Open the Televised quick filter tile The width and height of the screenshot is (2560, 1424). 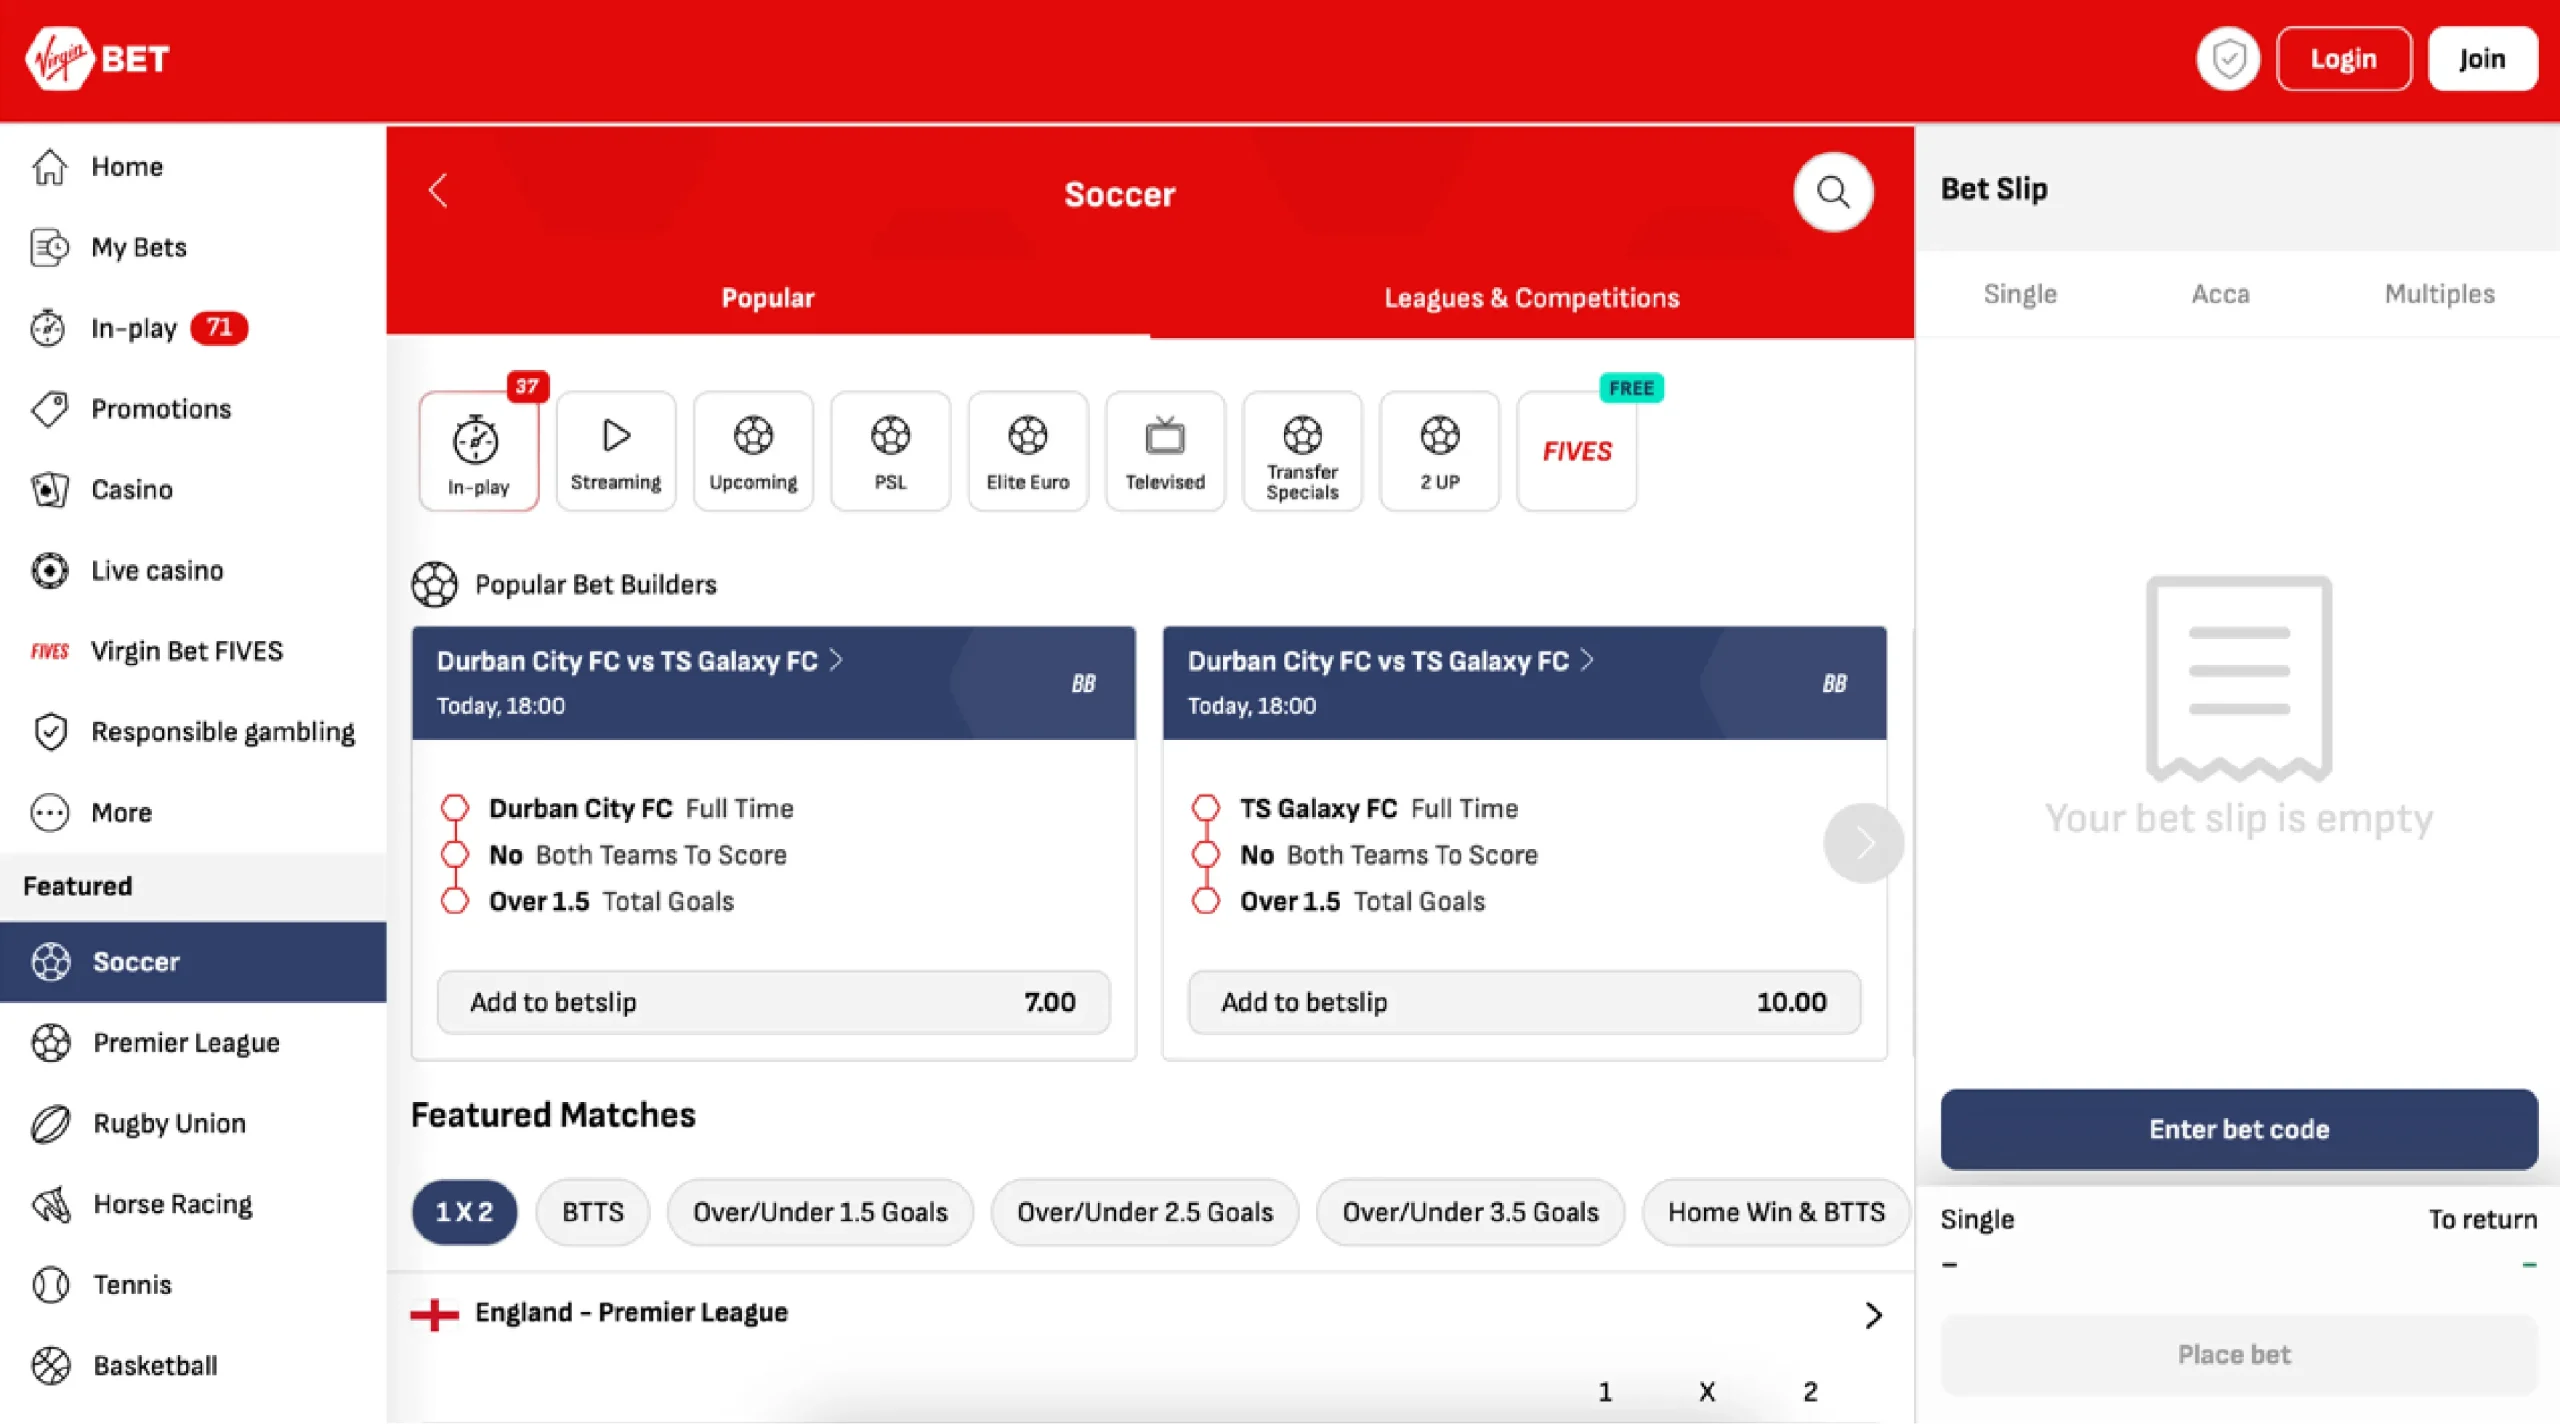click(1165, 452)
